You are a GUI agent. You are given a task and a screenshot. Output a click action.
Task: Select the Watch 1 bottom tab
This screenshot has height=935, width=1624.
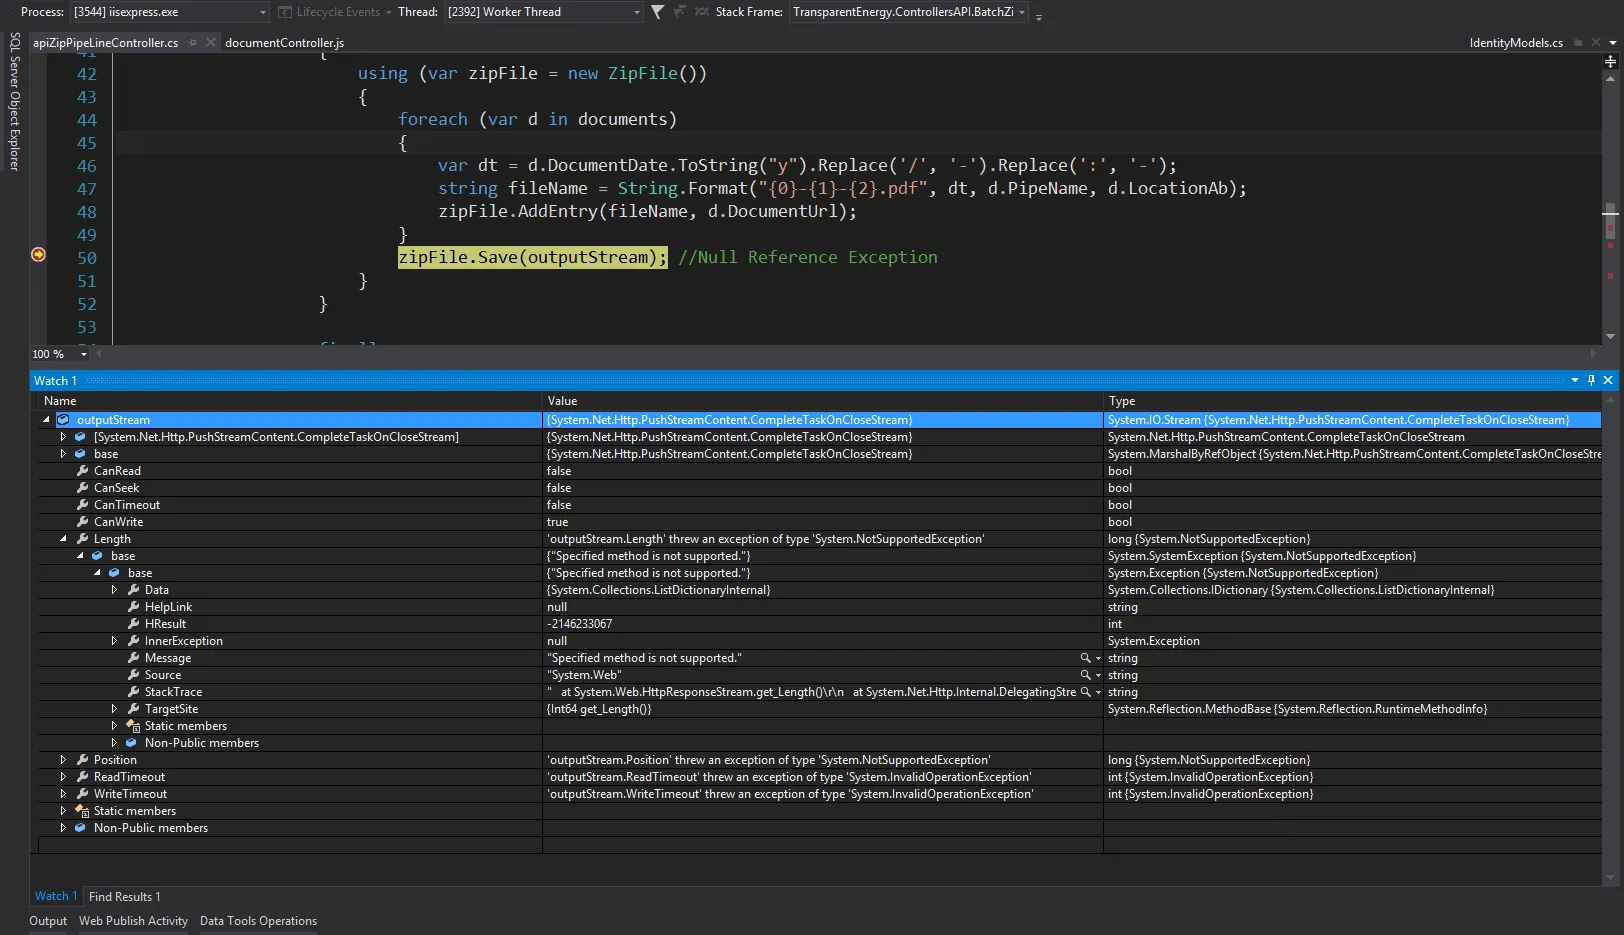click(x=55, y=897)
